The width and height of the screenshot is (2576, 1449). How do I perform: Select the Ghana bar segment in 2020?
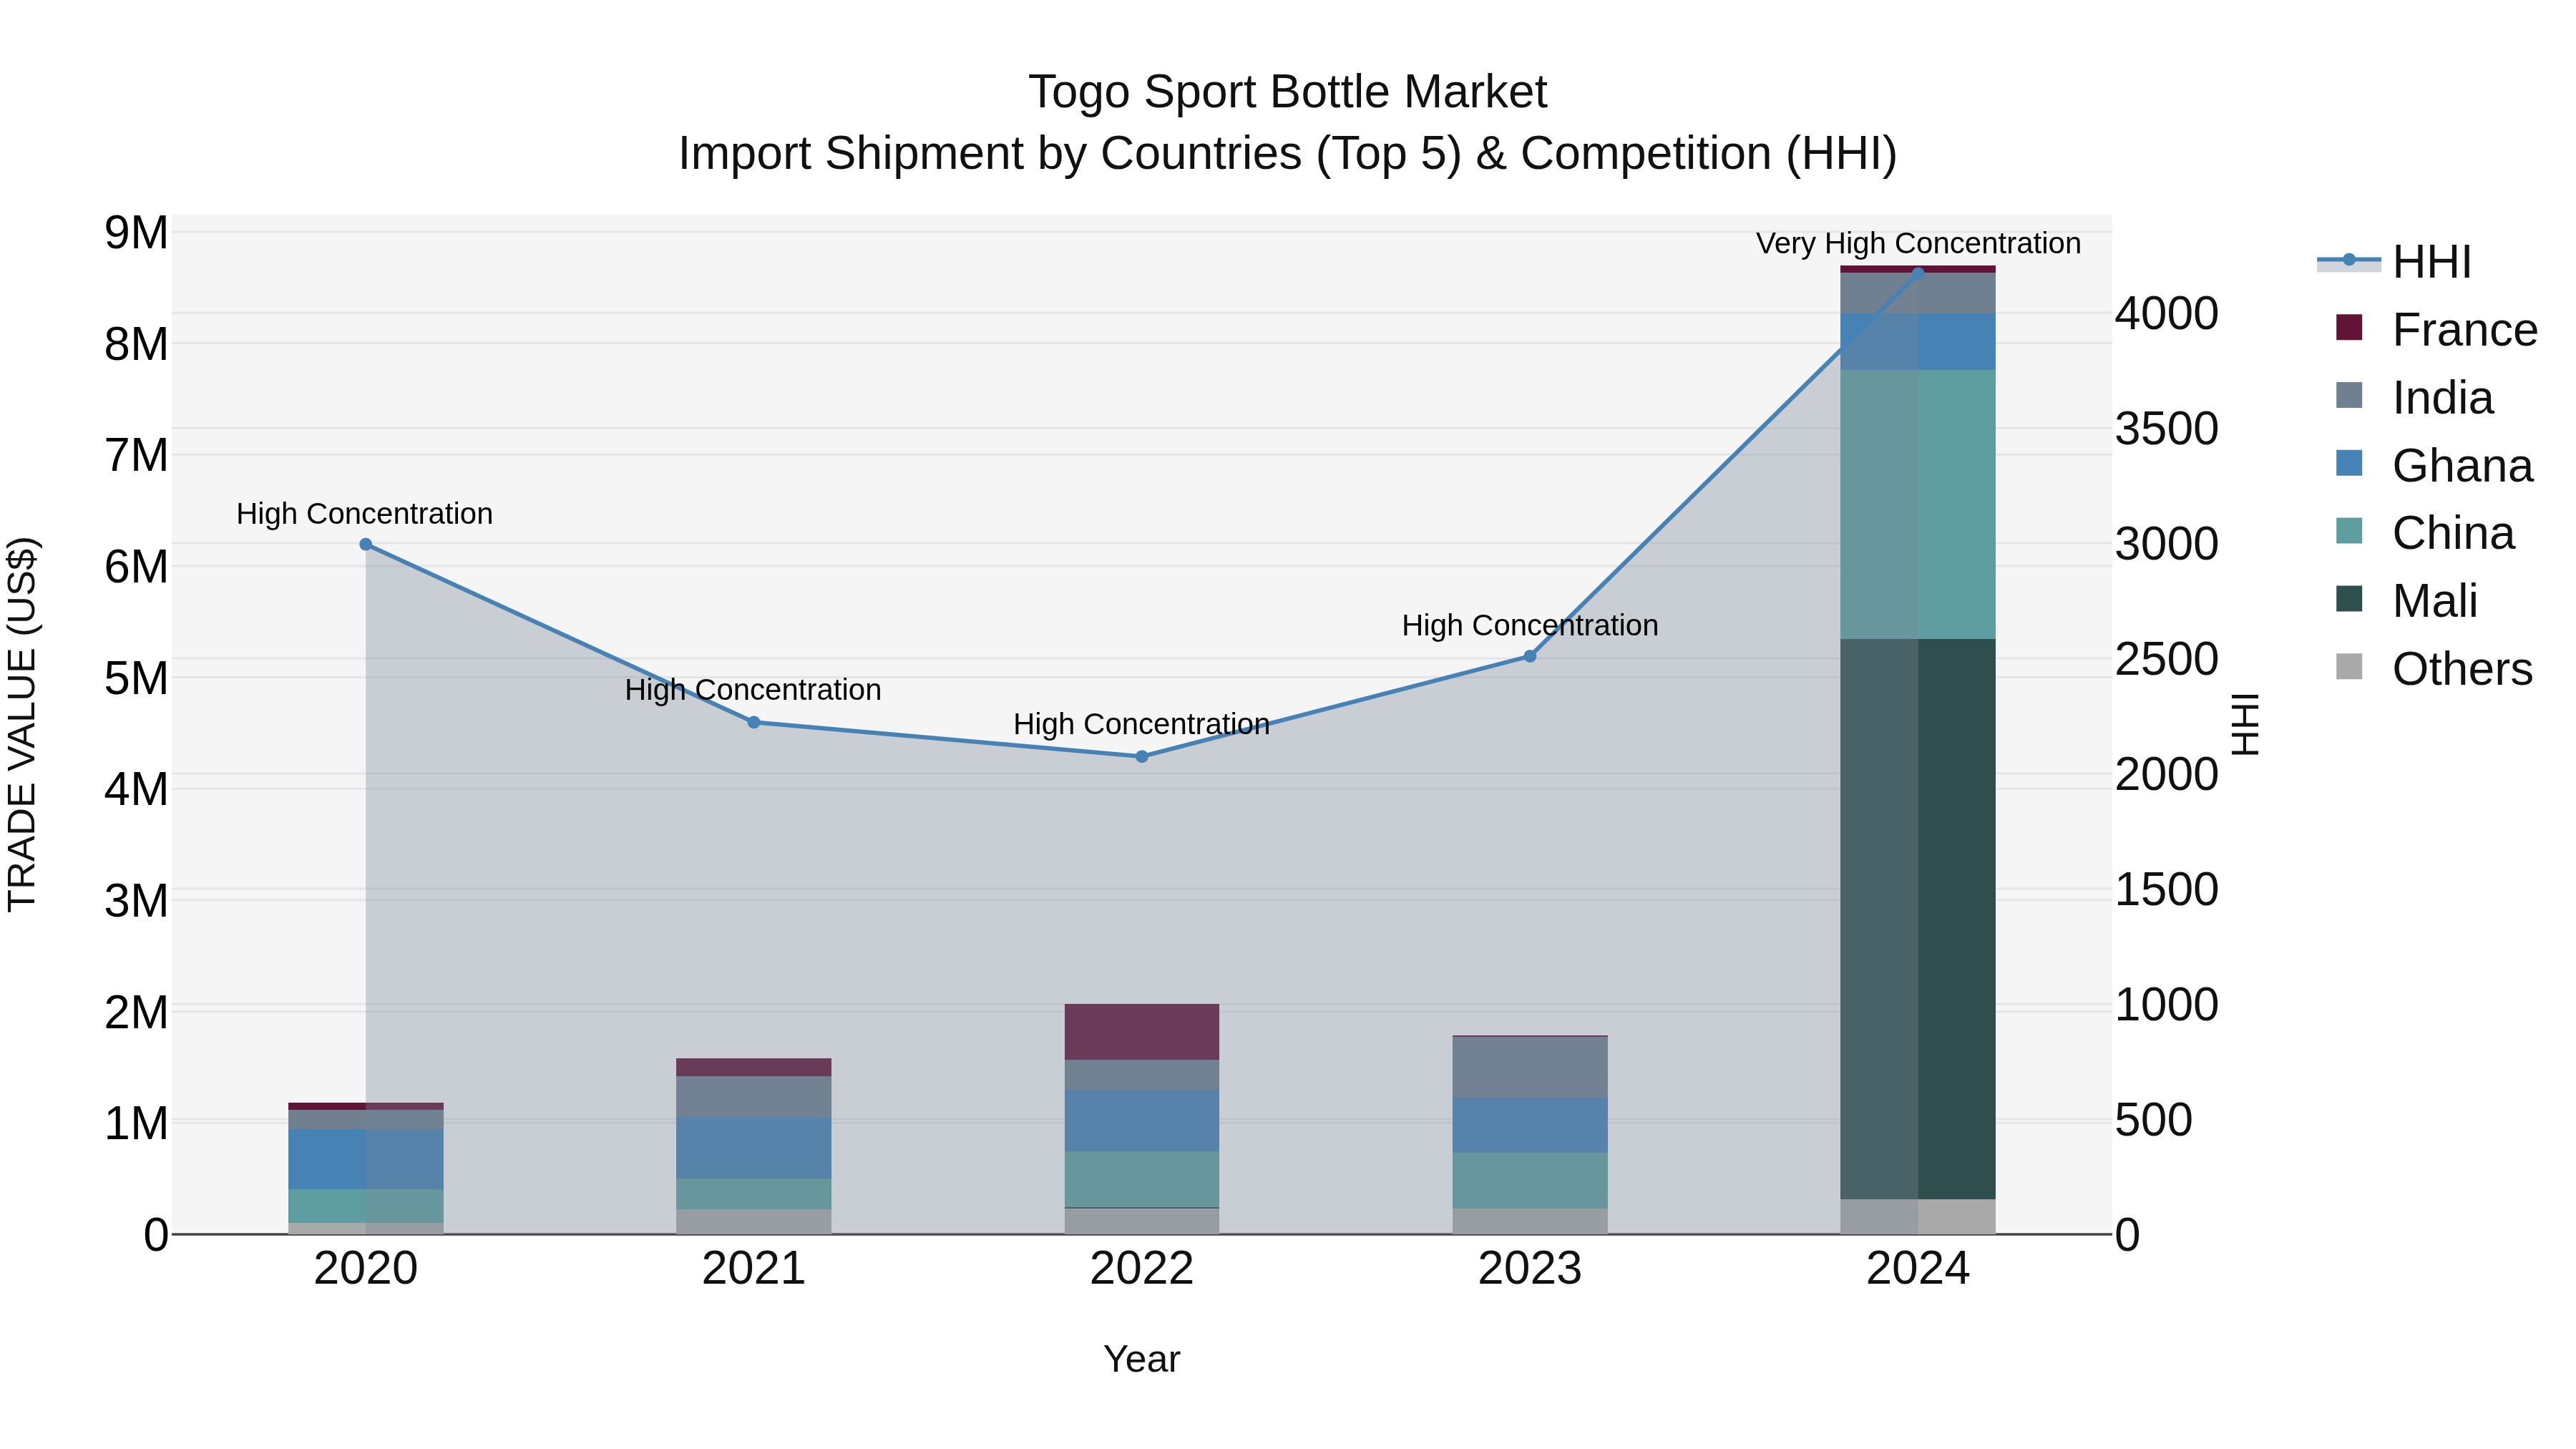(x=366, y=1160)
